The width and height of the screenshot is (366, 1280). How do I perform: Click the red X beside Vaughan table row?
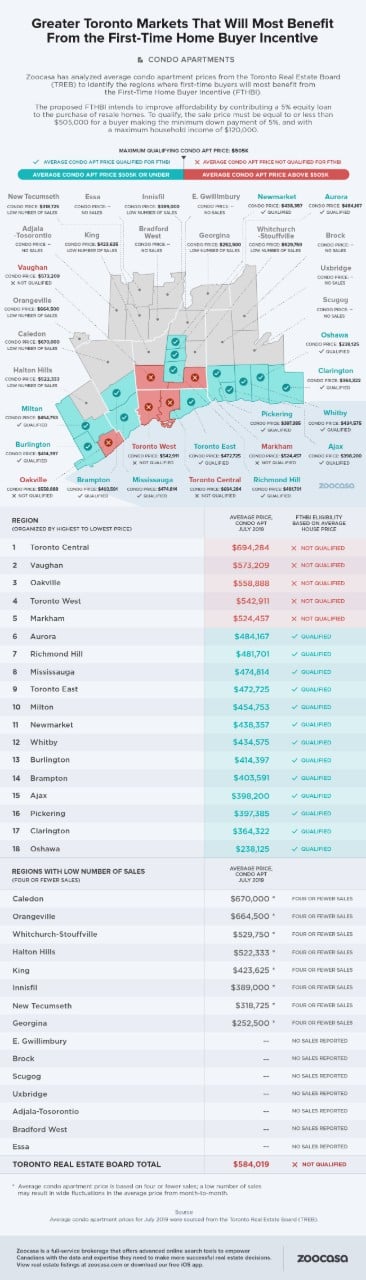click(296, 566)
